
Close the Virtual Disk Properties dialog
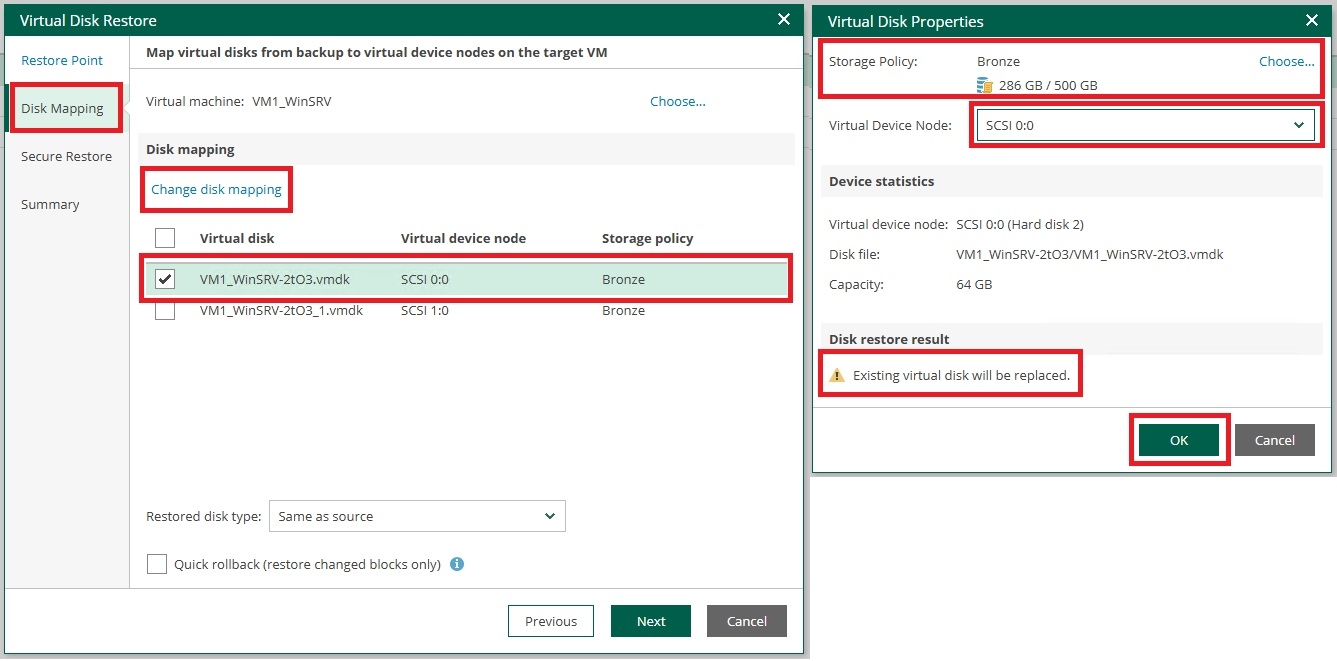[1312, 20]
